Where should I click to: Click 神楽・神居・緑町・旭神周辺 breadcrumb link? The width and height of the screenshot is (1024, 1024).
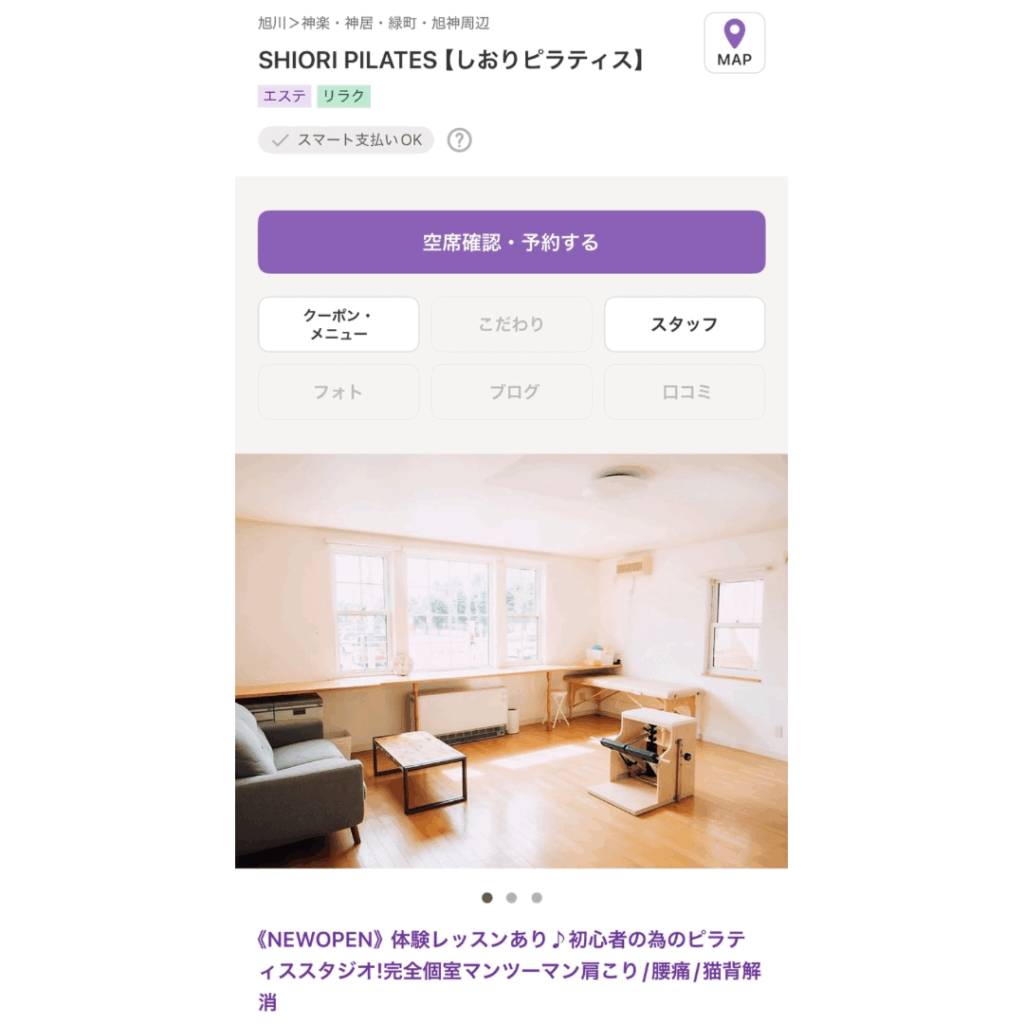click(395, 24)
